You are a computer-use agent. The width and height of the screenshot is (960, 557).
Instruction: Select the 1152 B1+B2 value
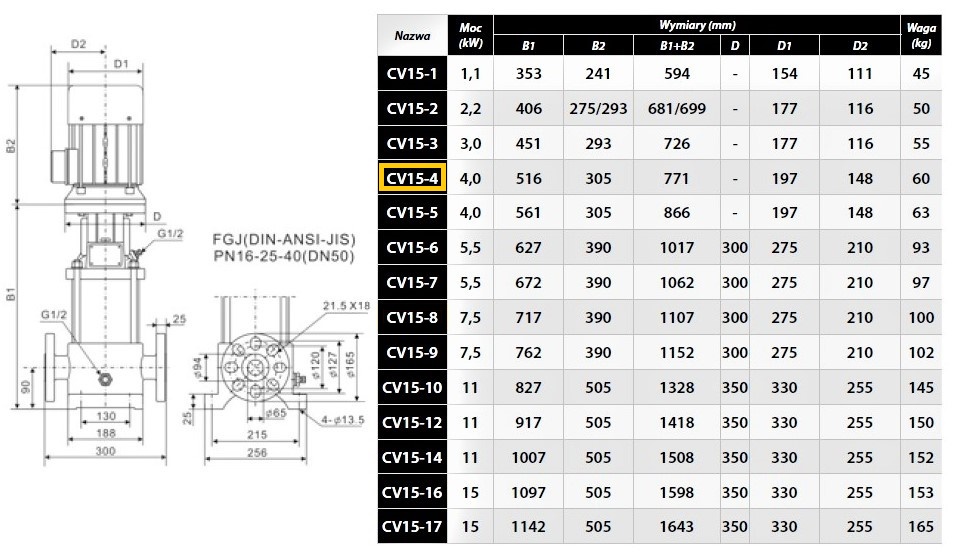[677, 352]
